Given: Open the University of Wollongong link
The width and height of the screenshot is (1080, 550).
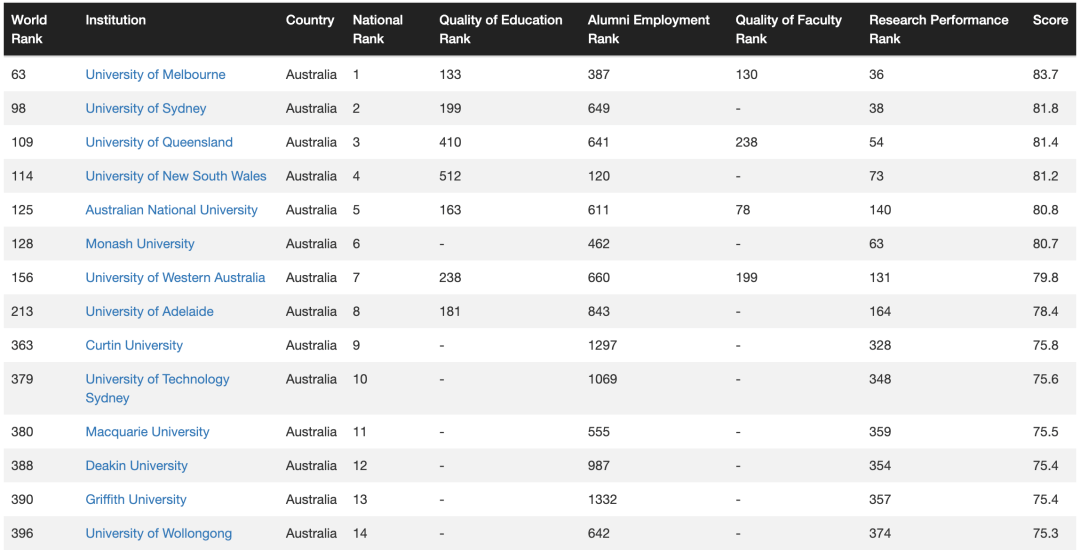Looking at the screenshot, I should pyautogui.click(x=158, y=533).
